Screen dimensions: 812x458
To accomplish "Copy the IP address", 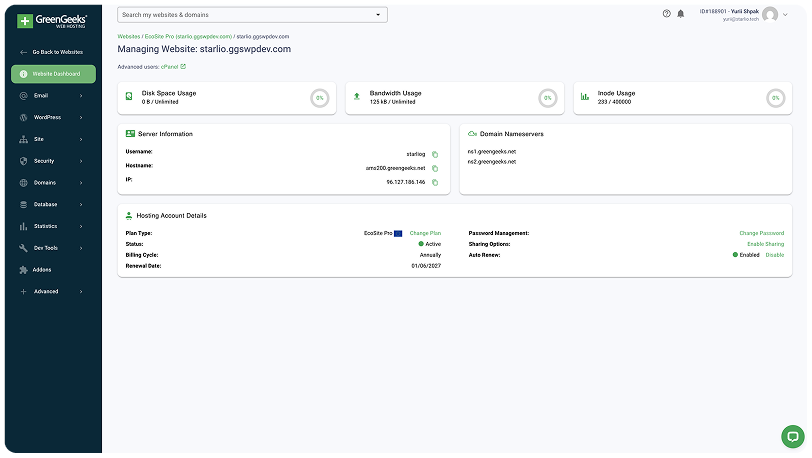I will coord(435,182).
